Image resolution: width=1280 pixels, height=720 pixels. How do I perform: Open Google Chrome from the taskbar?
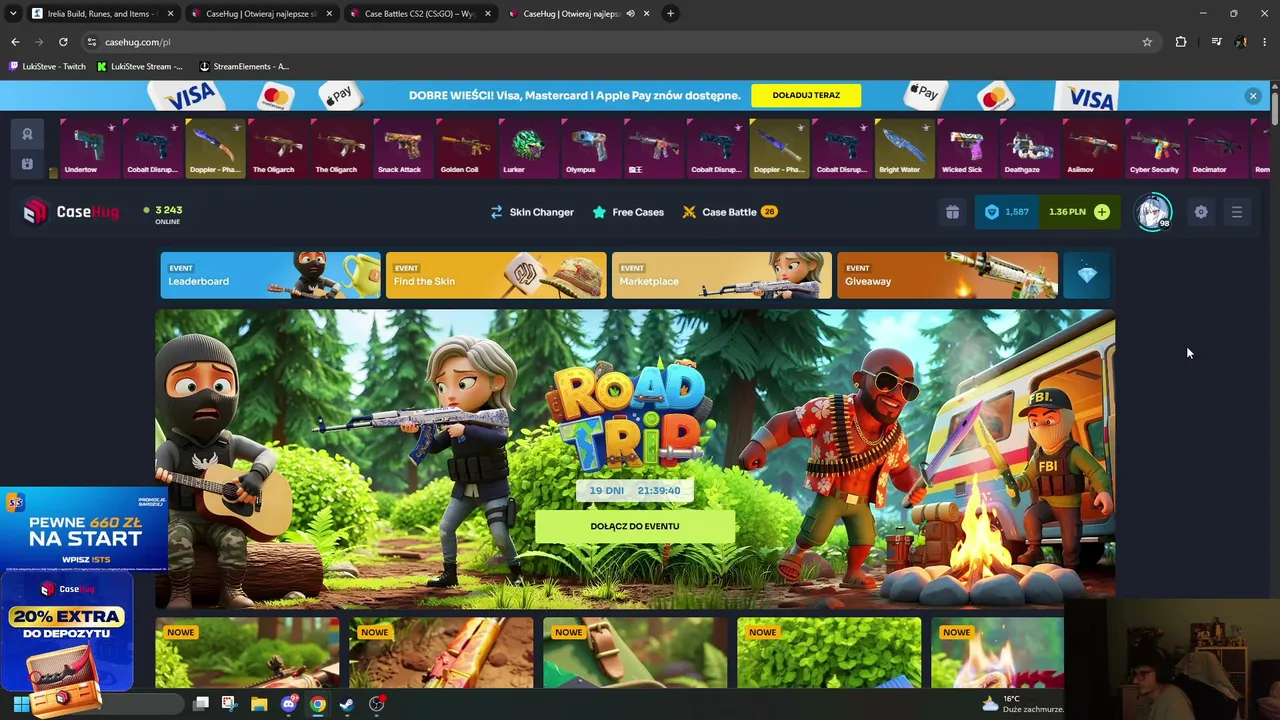[x=317, y=704]
